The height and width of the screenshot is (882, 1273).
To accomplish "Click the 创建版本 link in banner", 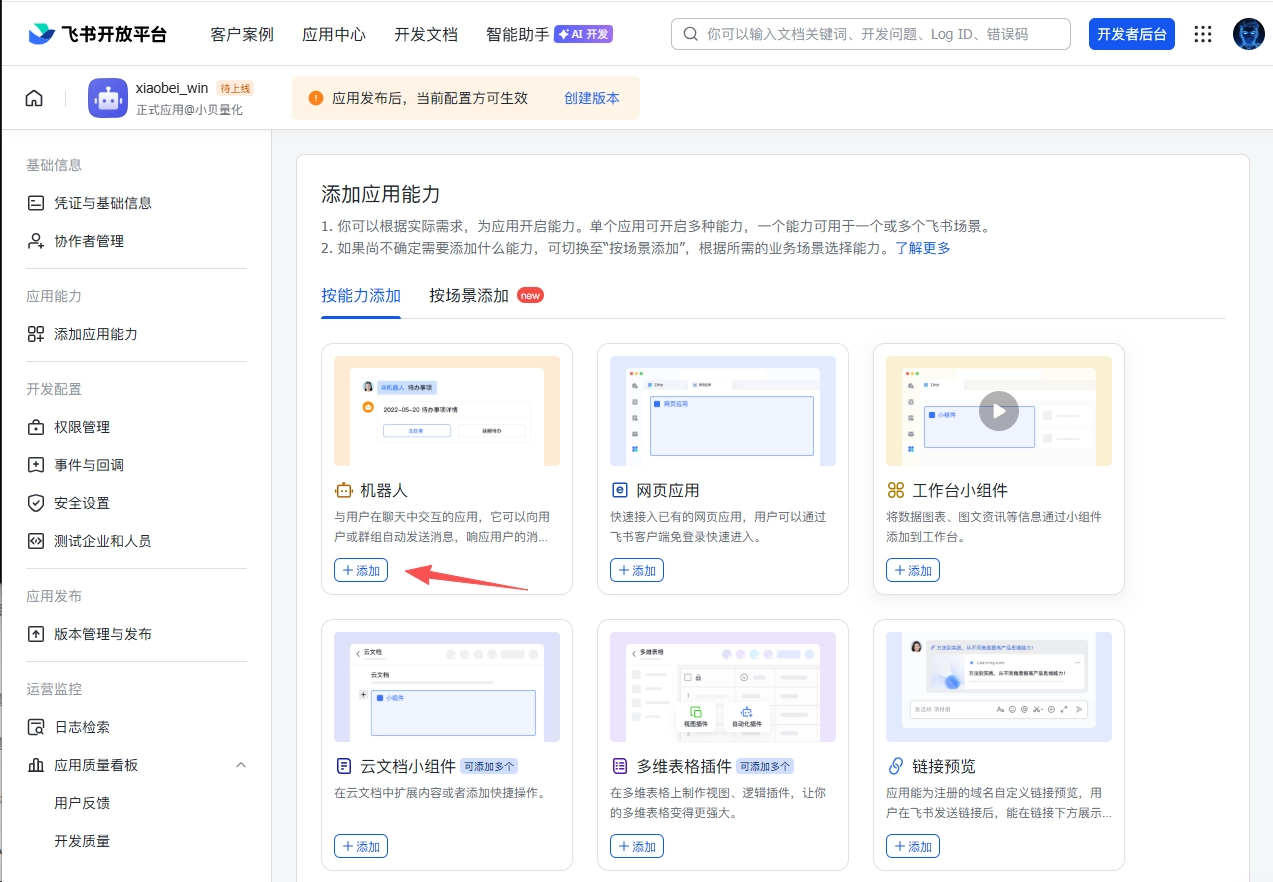I will [592, 98].
